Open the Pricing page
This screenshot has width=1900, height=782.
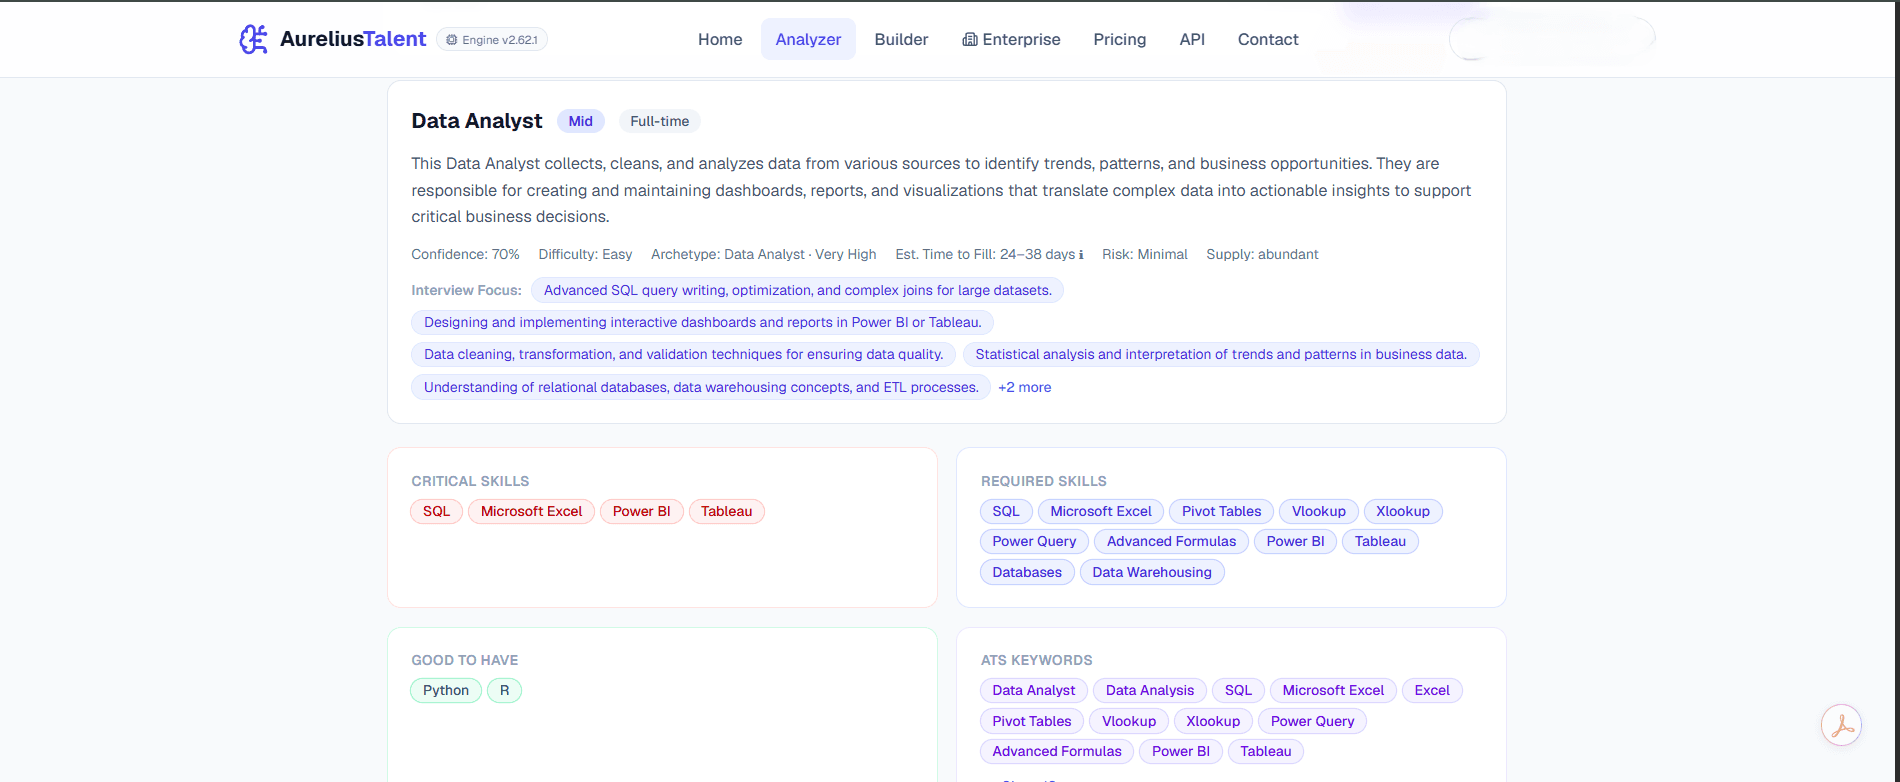coord(1120,39)
